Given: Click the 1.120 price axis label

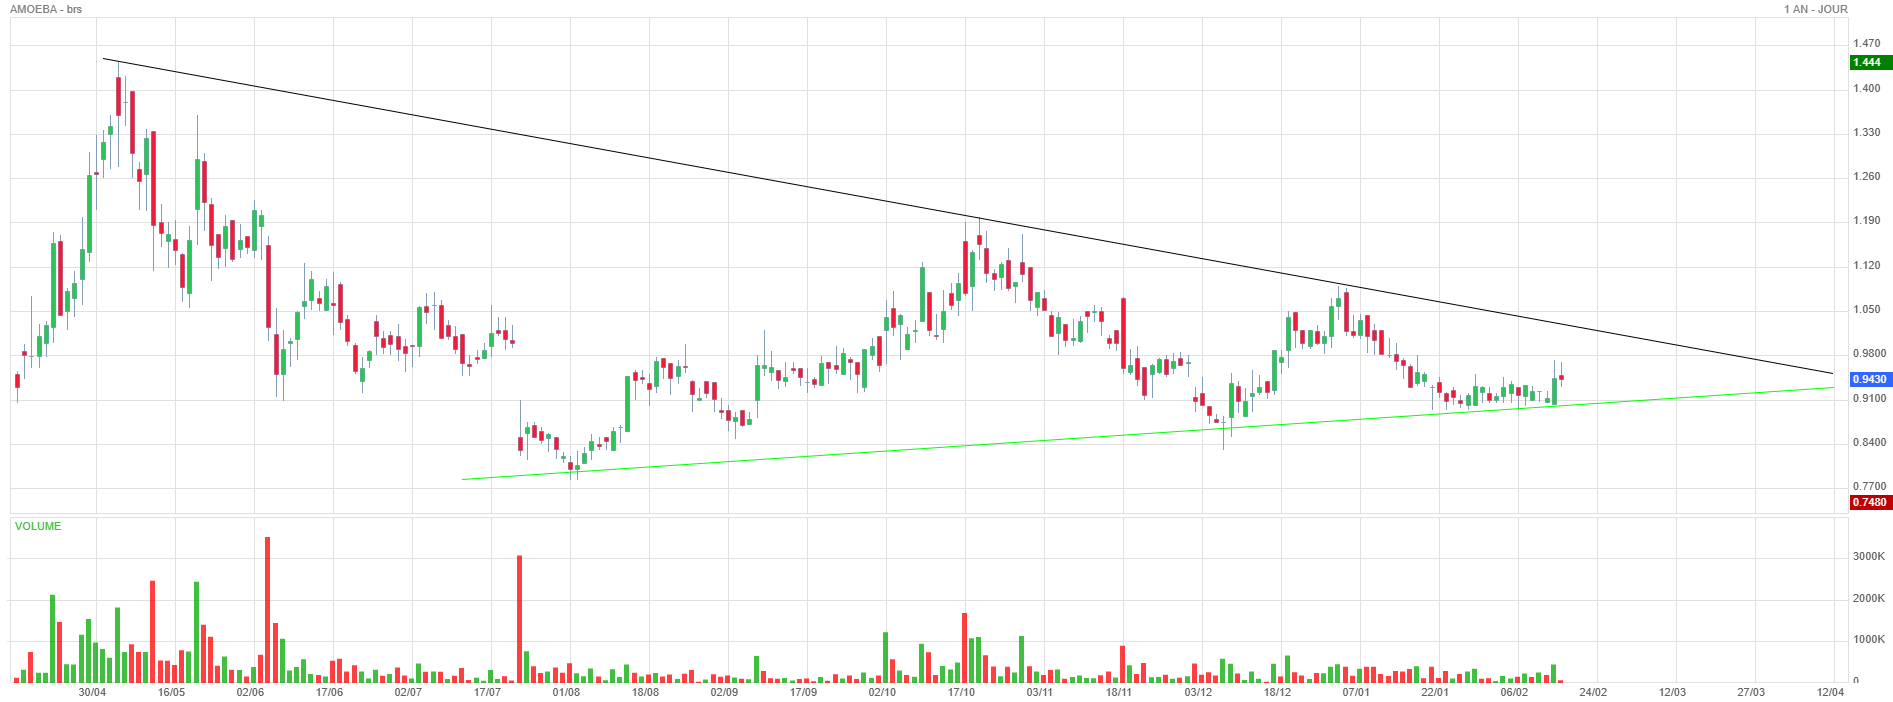Looking at the screenshot, I should pos(1866,265).
